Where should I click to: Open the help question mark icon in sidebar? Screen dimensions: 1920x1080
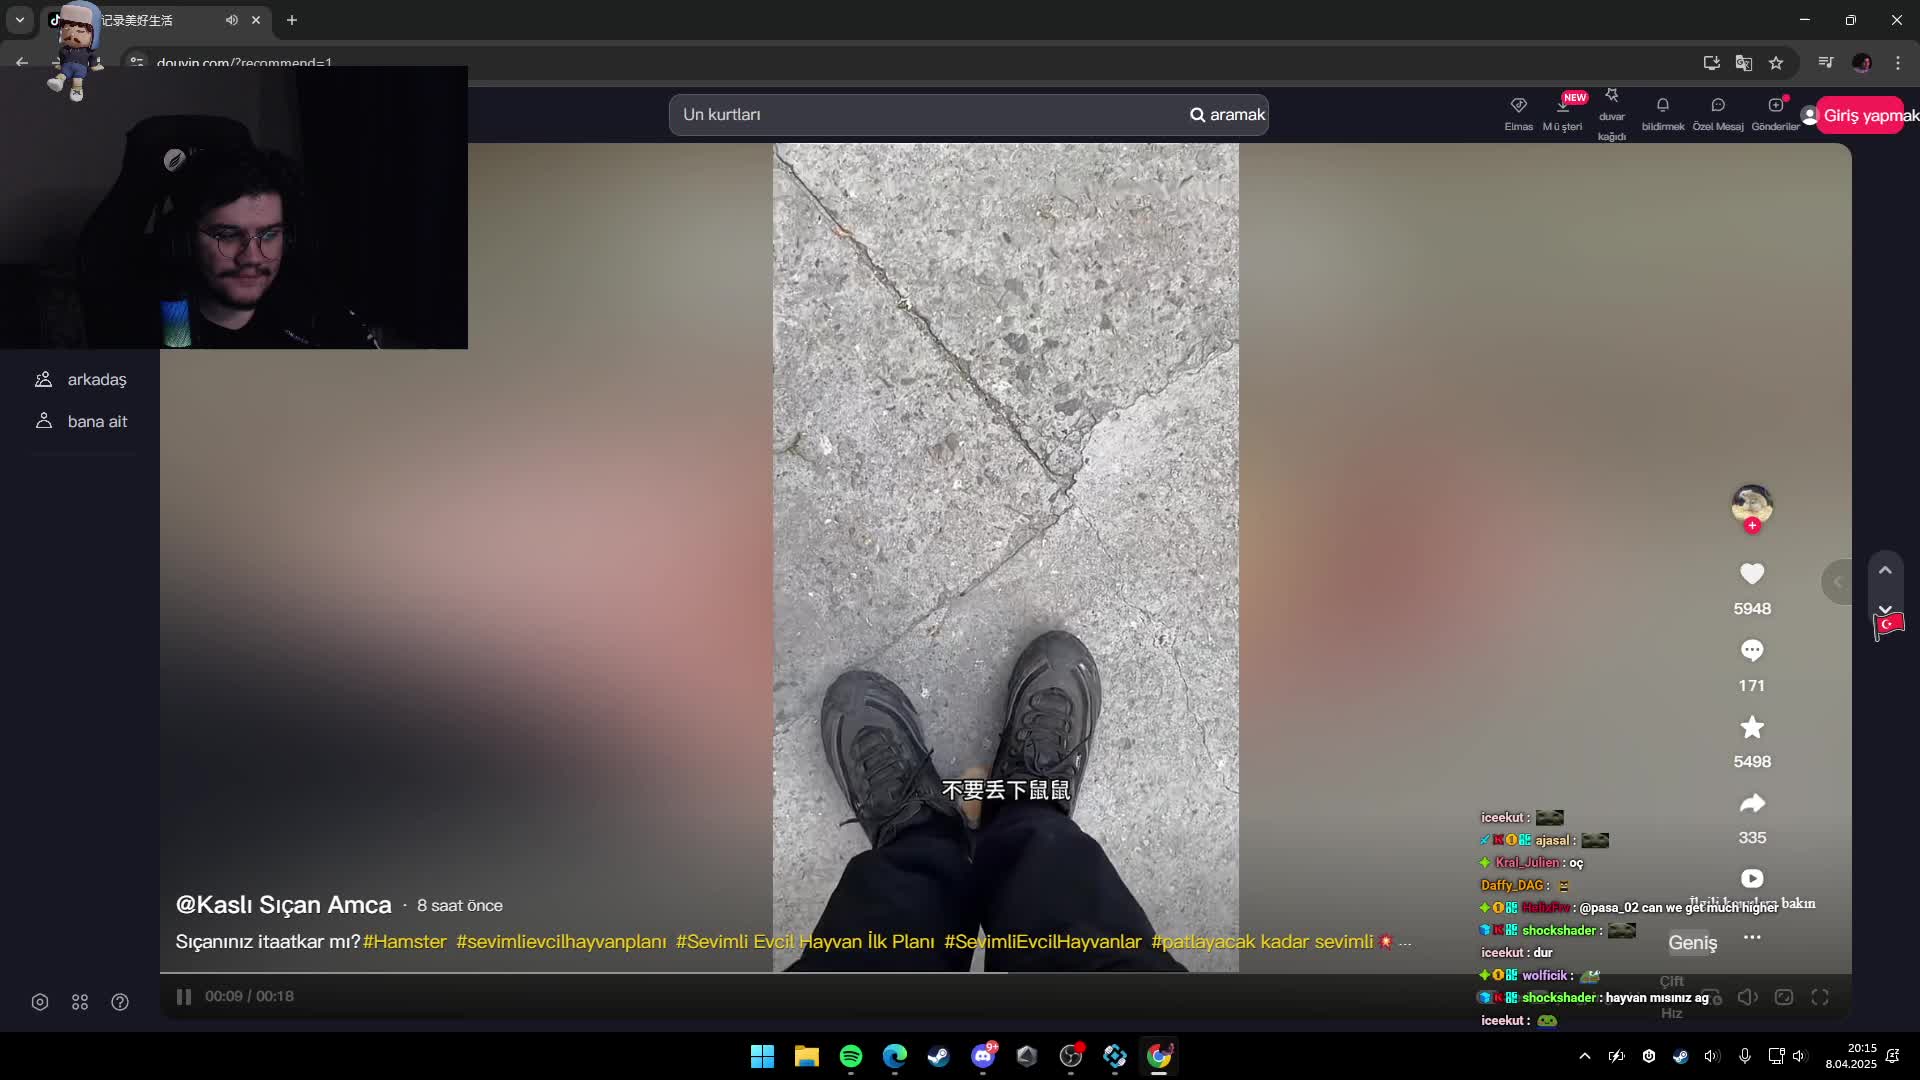tap(120, 1002)
